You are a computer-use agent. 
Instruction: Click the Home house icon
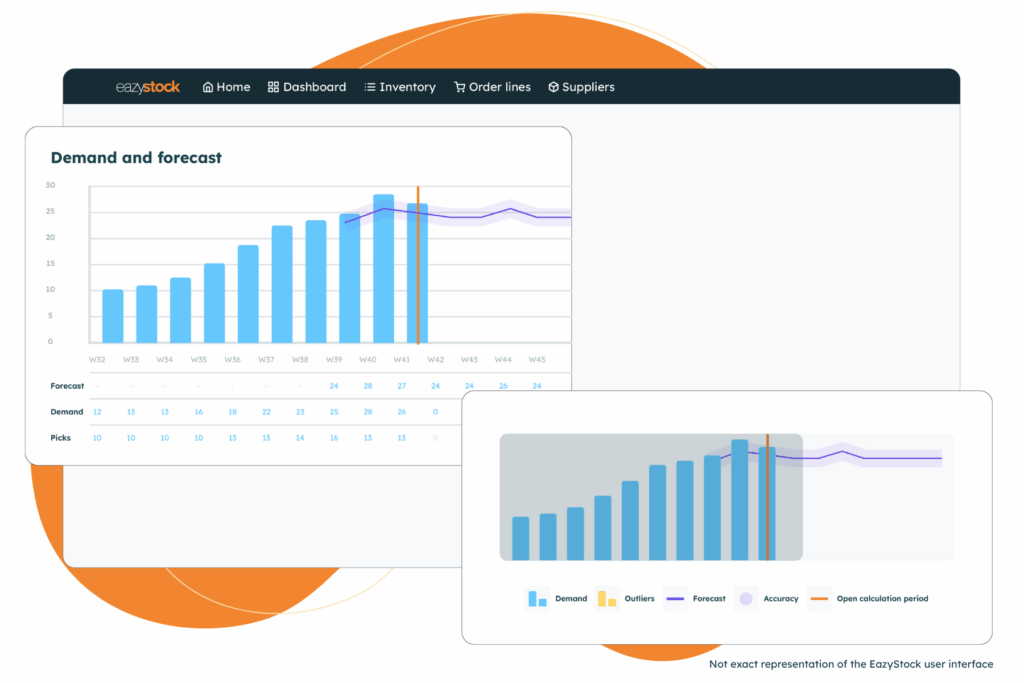pyautogui.click(x=208, y=87)
